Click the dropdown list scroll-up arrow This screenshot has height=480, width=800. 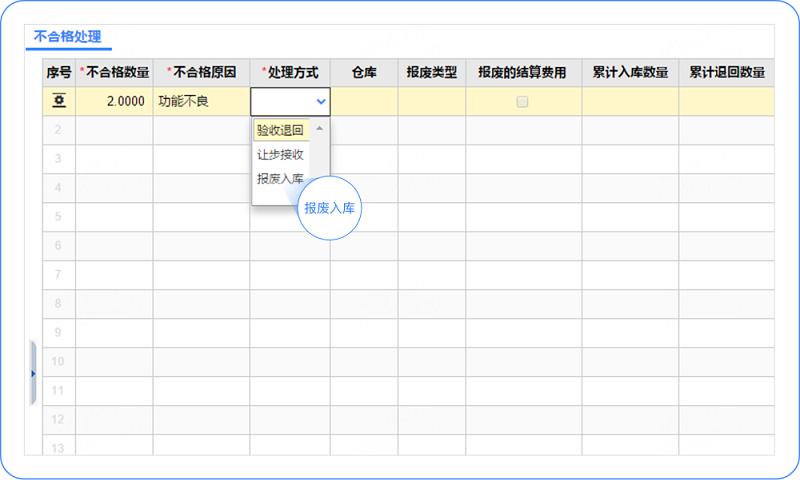pyautogui.click(x=319, y=128)
